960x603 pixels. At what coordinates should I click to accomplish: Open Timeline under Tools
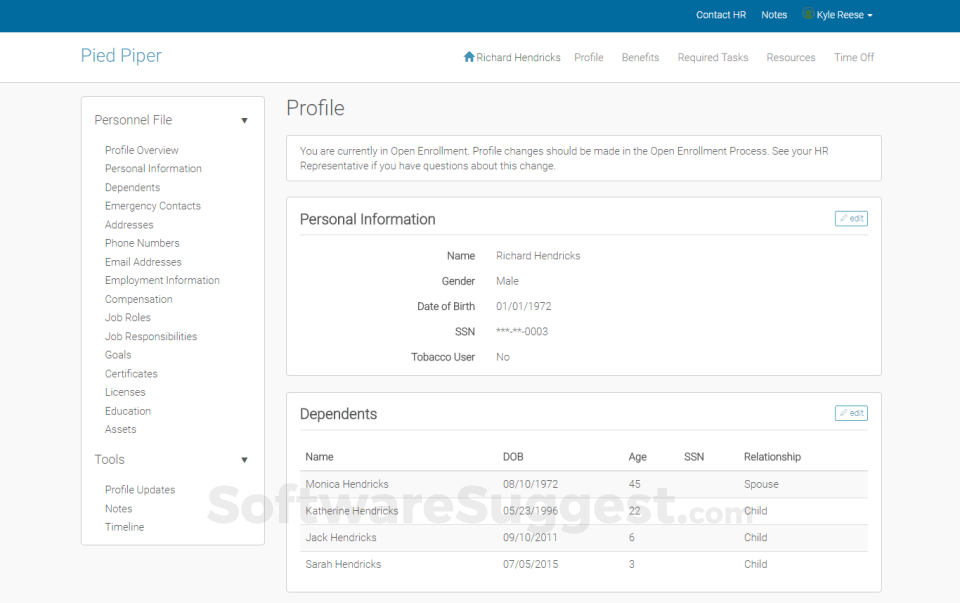click(124, 527)
